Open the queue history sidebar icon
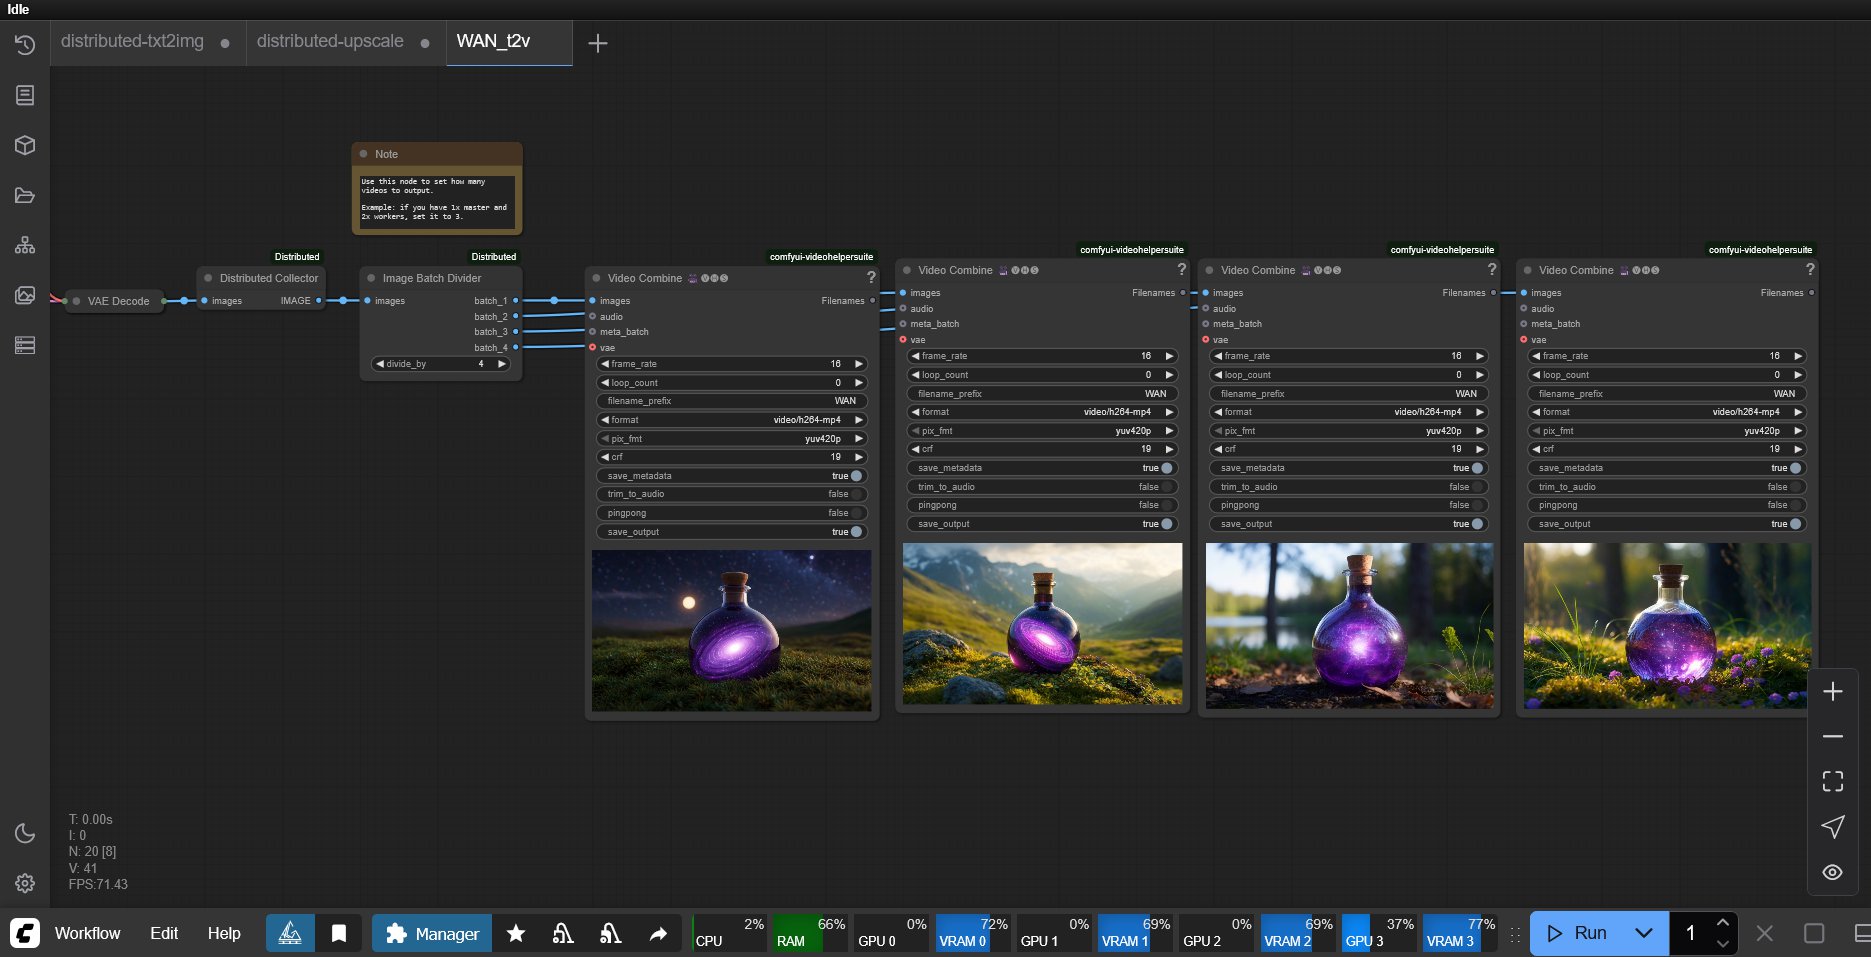Viewport: 1871px width, 957px height. point(25,45)
